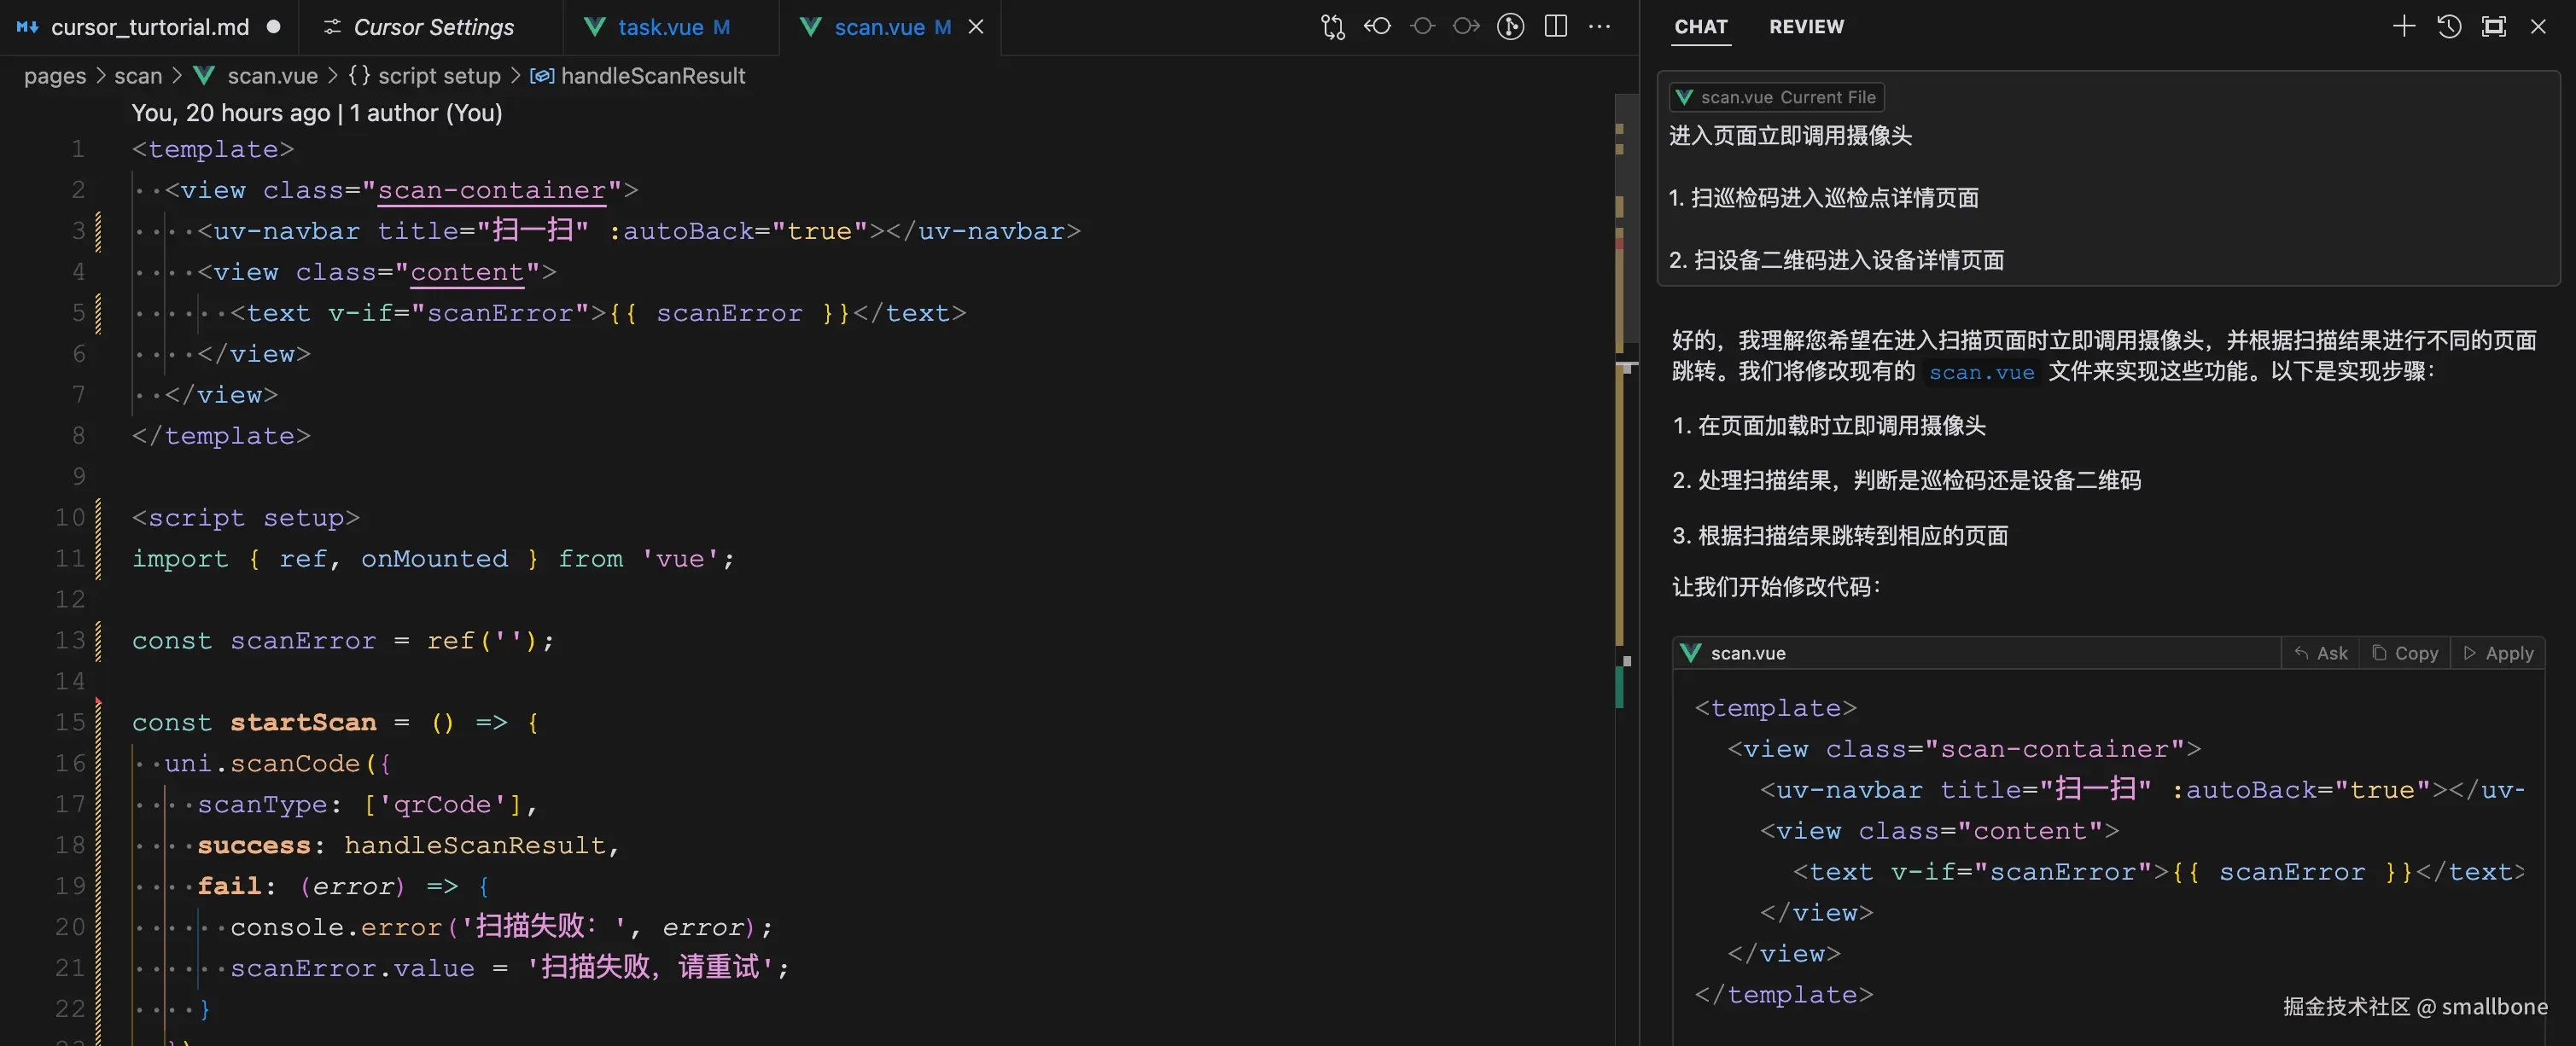Split the editor with the layout icon

coord(1555,27)
